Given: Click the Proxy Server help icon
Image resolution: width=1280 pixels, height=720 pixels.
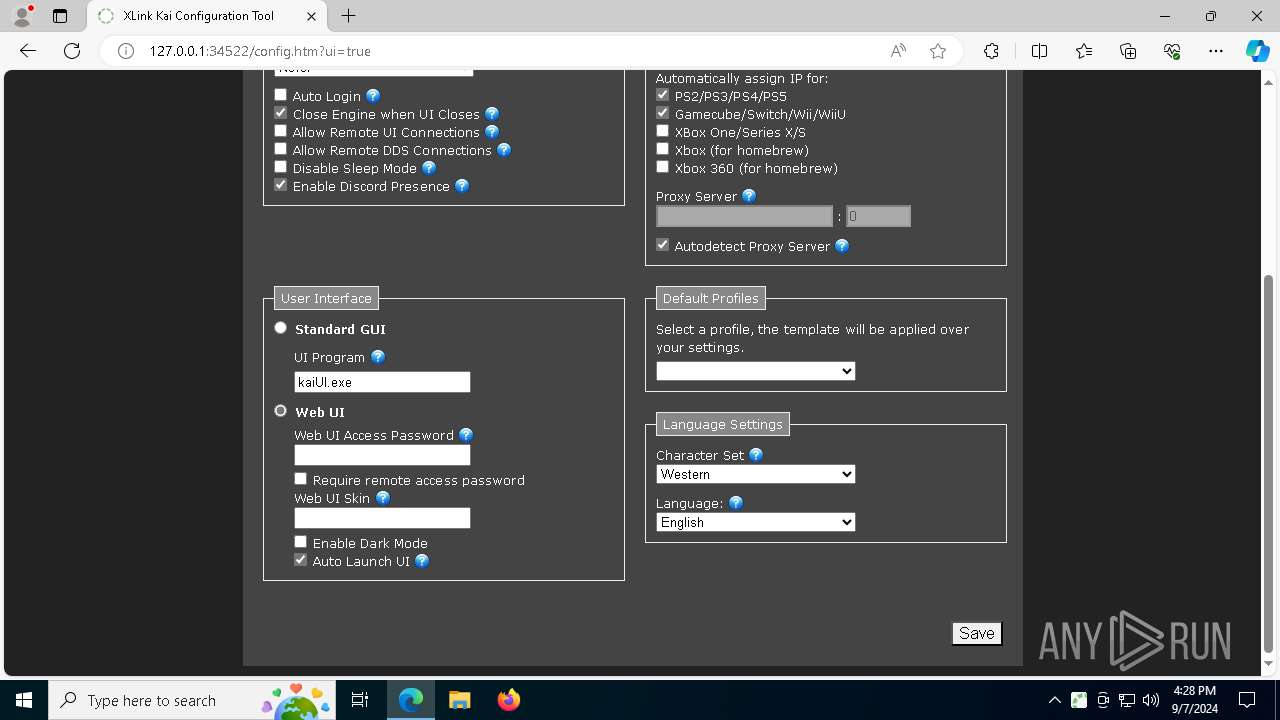Looking at the screenshot, I should (749, 196).
